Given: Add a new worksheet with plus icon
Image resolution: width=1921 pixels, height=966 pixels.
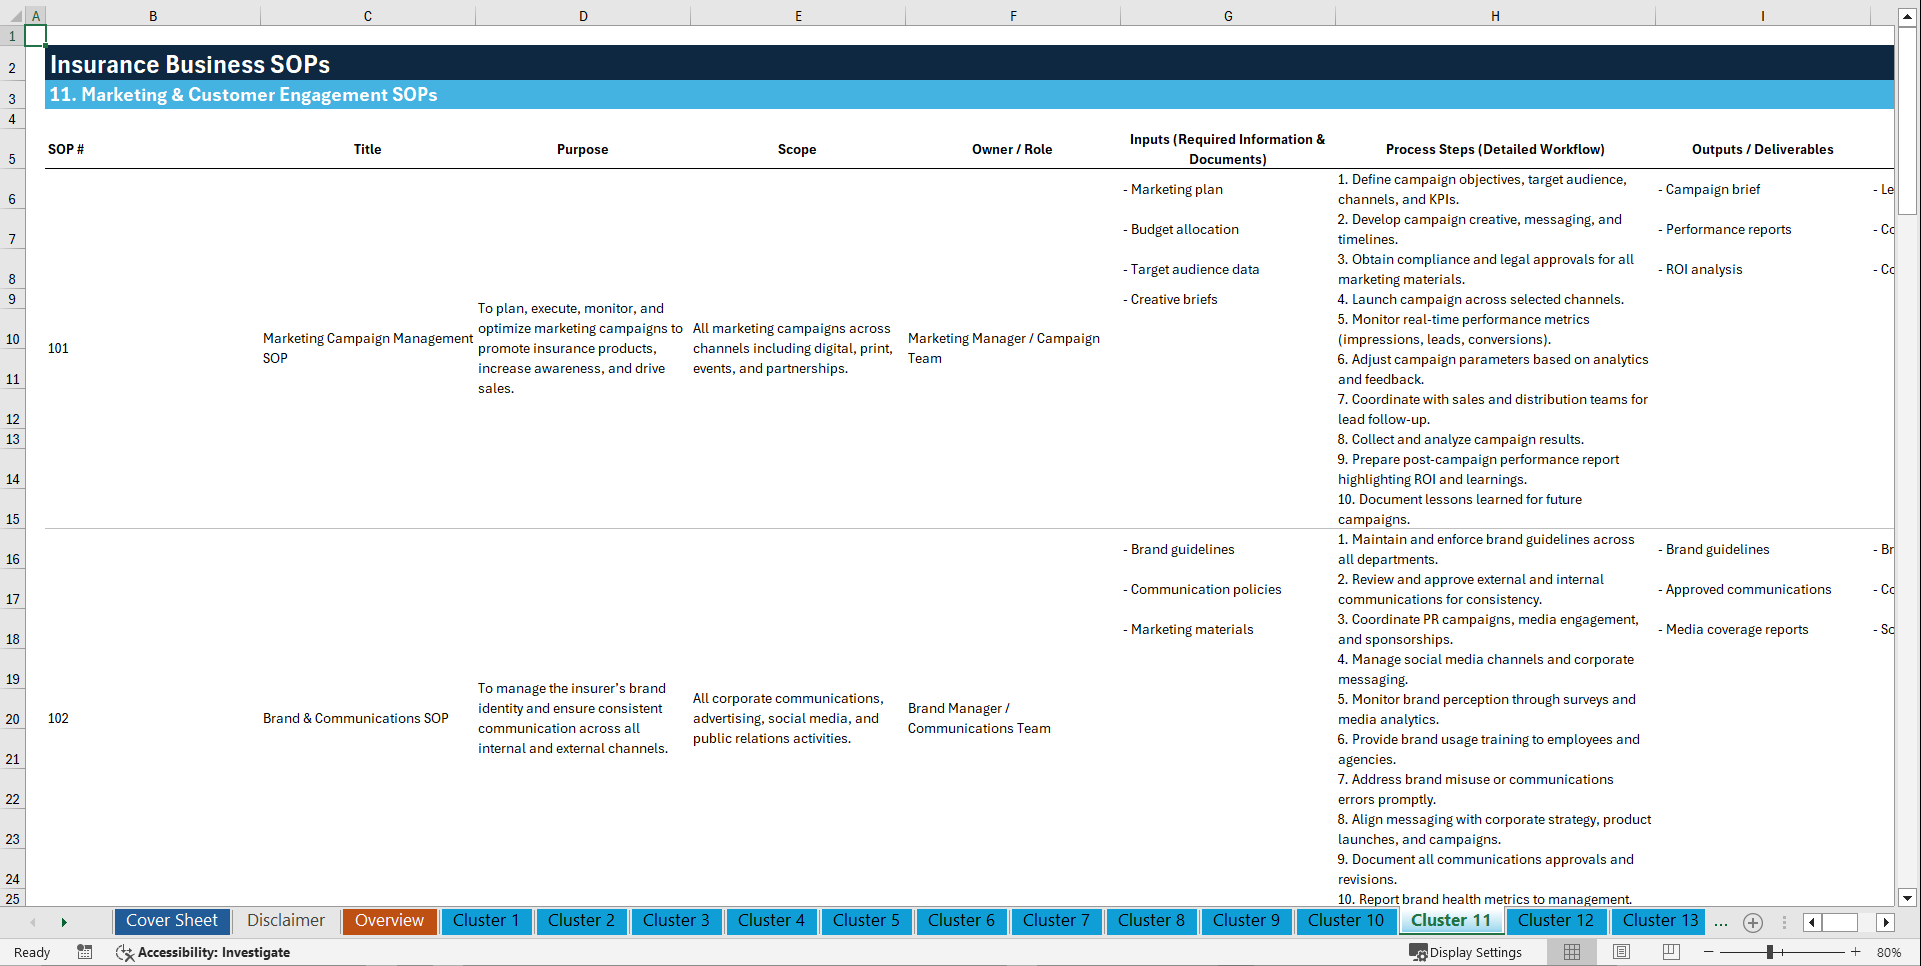Looking at the screenshot, I should pos(1752,923).
